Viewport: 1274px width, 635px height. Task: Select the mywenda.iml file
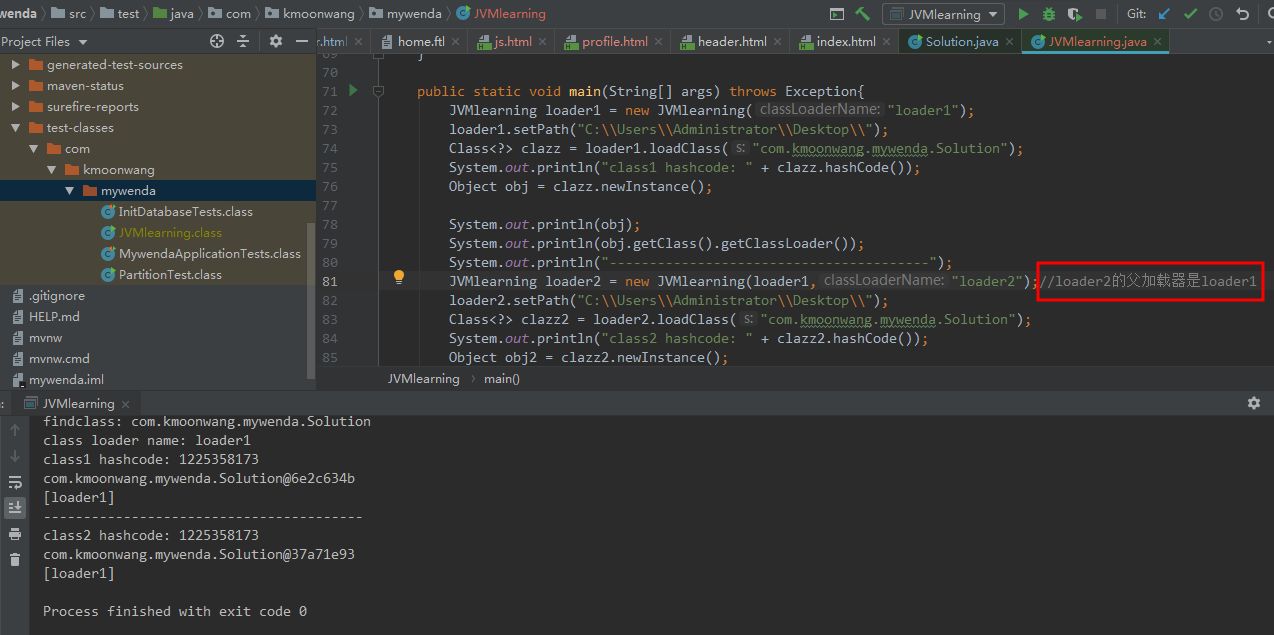click(x=66, y=380)
